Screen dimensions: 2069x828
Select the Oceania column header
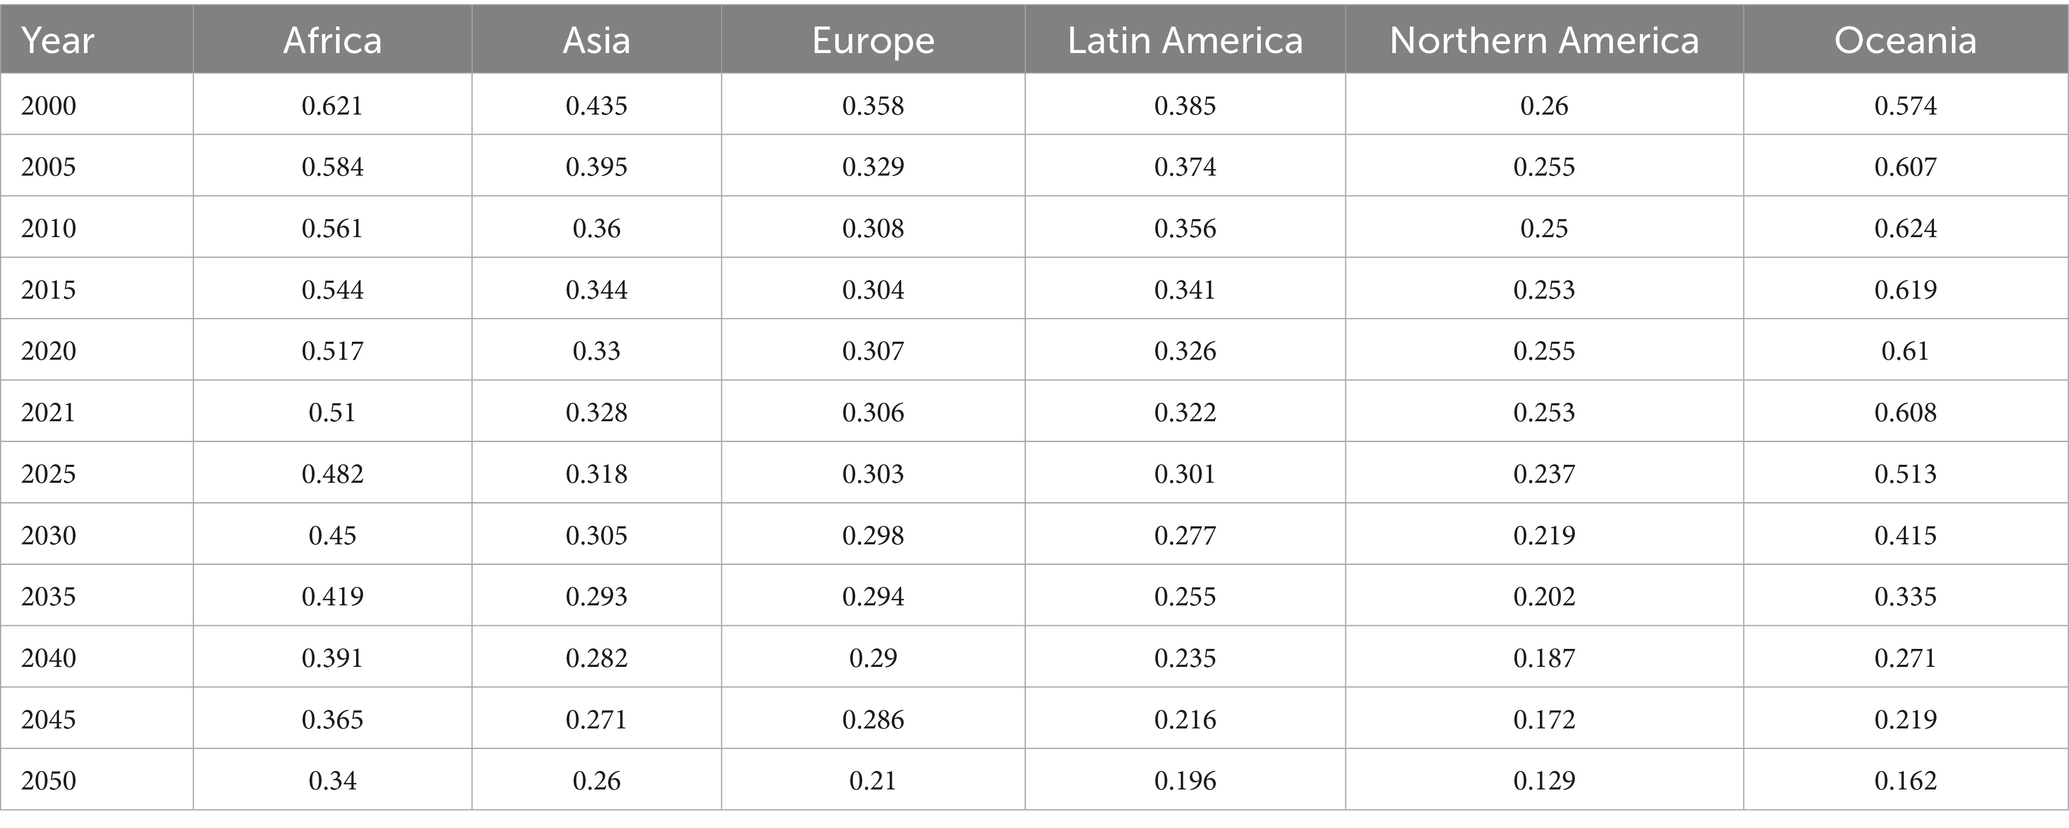coord(1905,40)
